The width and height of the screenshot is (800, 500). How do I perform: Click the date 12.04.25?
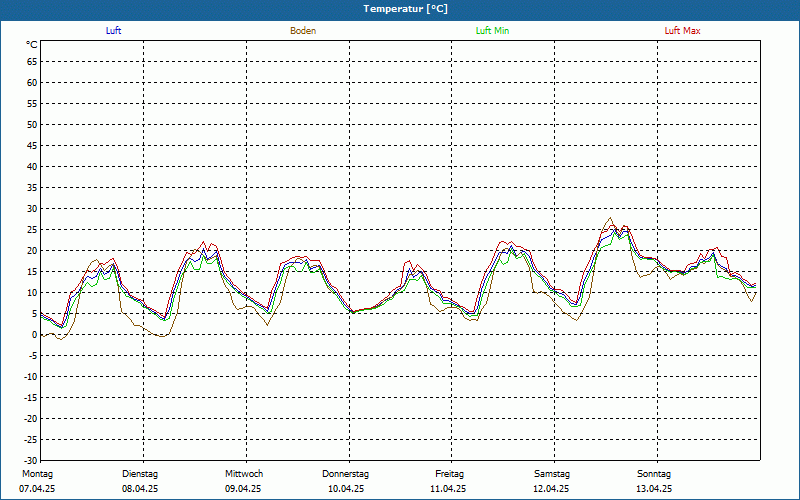pyautogui.click(x=551, y=489)
